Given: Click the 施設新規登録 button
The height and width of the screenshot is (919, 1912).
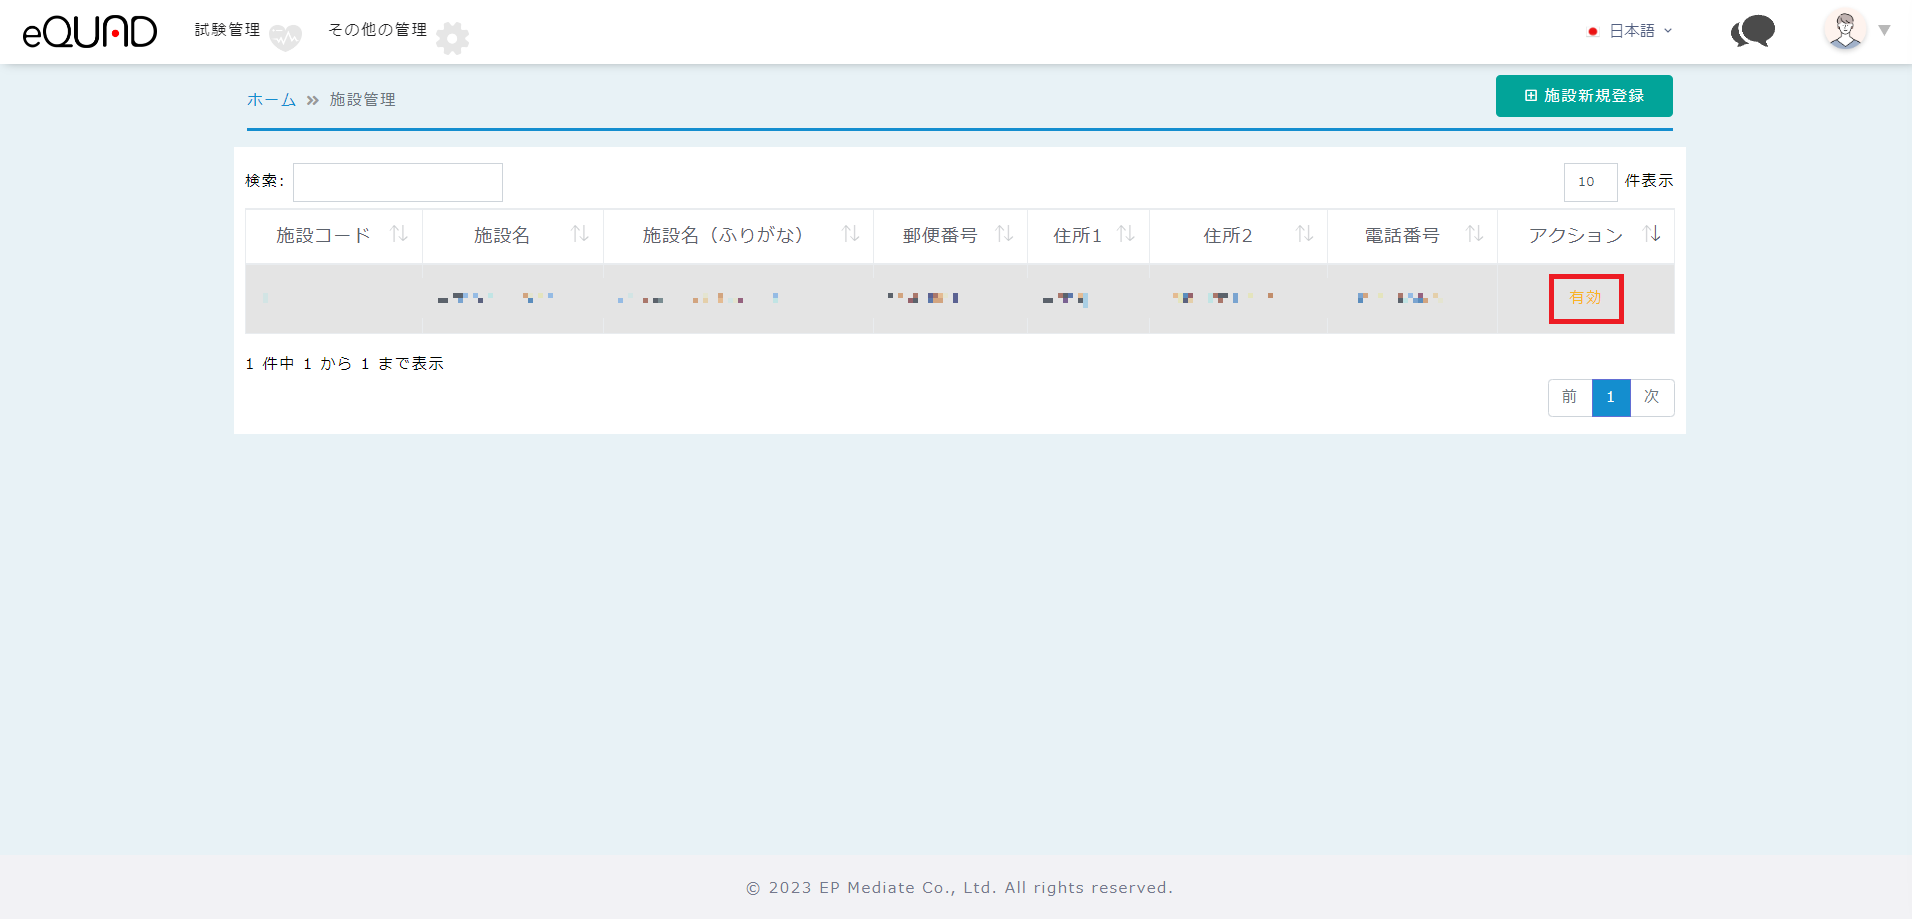Looking at the screenshot, I should tap(1584, 96).
